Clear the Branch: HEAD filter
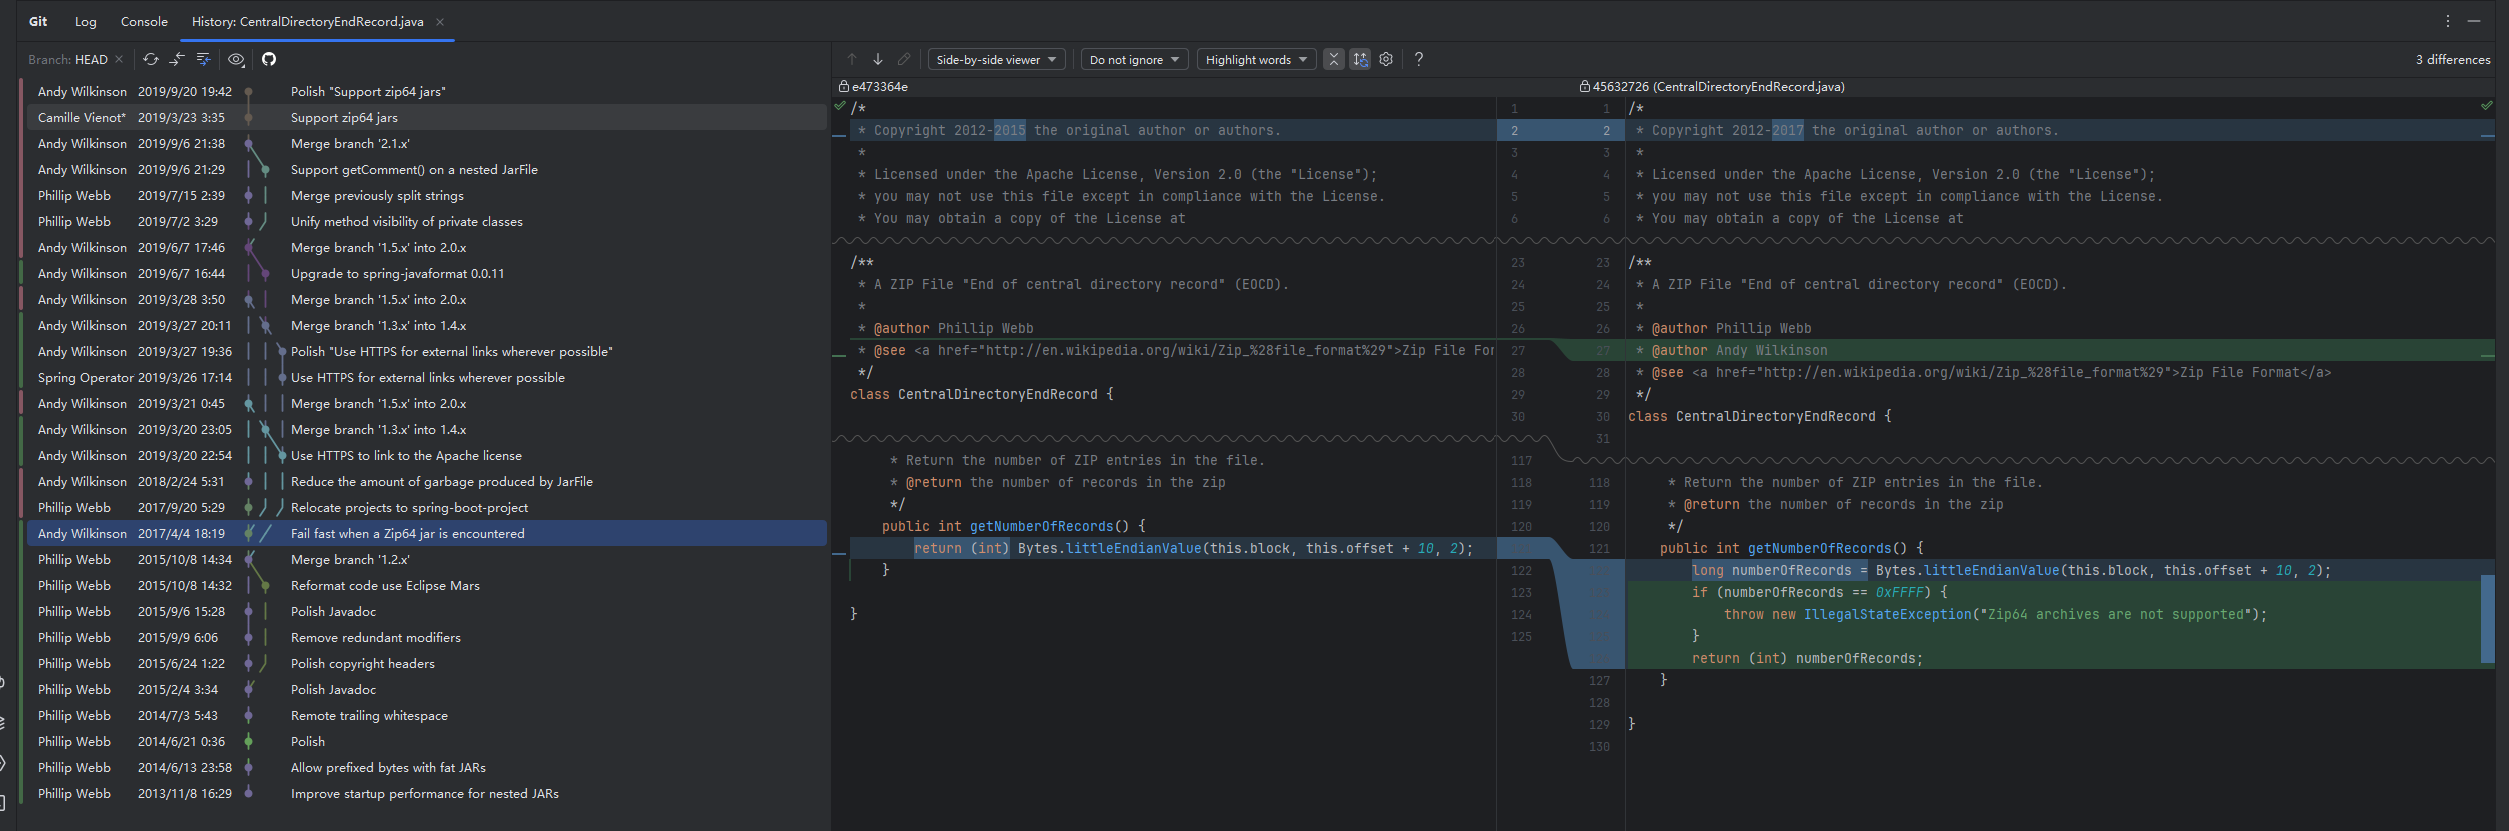This screenshot has height=831, width=2509. [x=119, y=60]
